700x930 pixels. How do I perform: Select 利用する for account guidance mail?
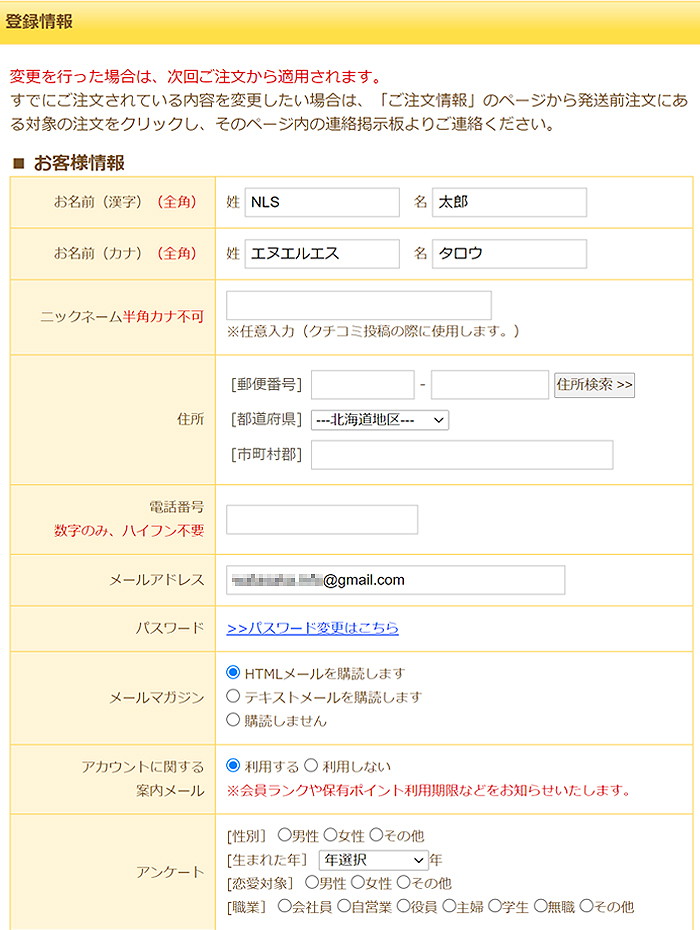[233, 766]
